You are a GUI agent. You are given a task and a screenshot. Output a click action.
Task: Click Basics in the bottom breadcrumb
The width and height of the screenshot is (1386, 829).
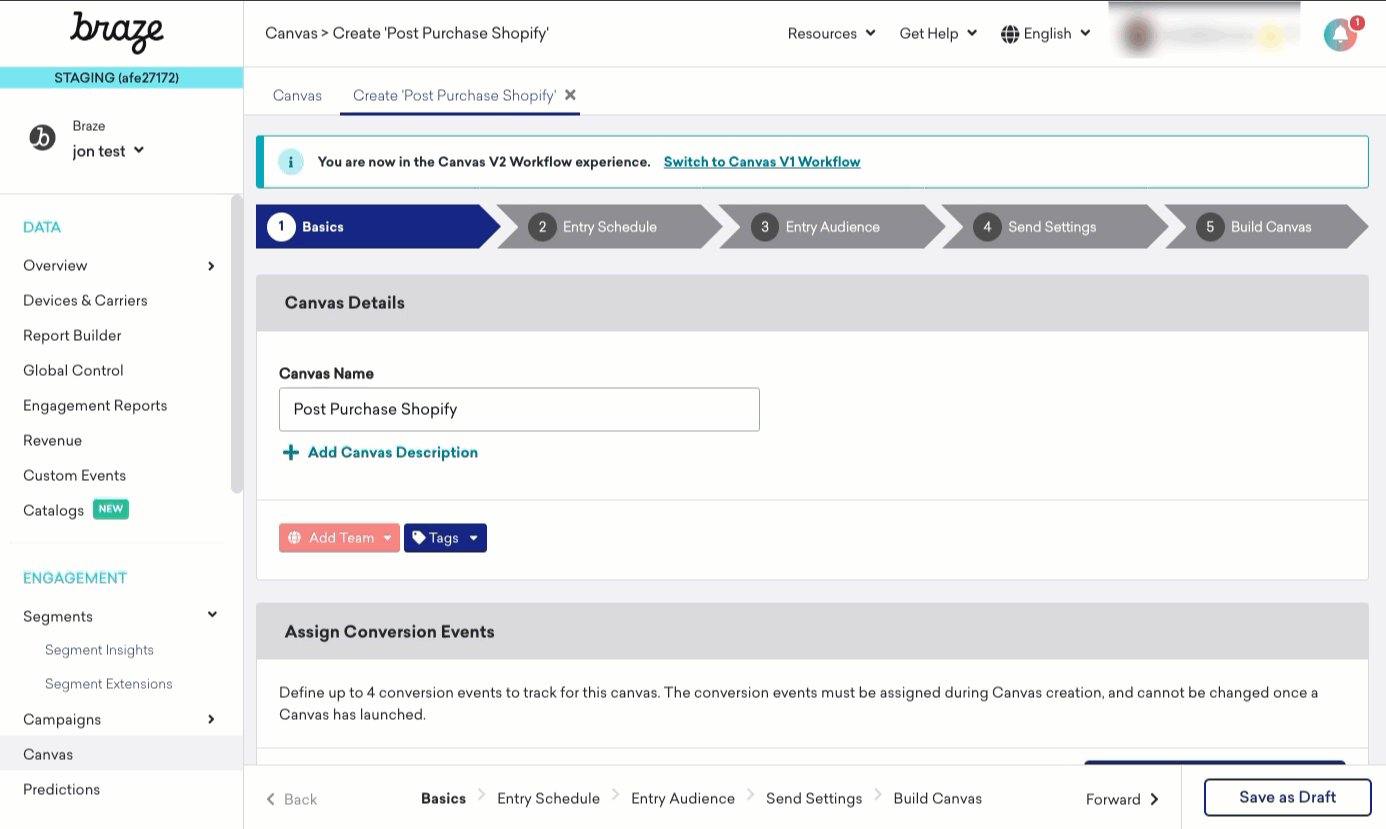pos(444,798)
